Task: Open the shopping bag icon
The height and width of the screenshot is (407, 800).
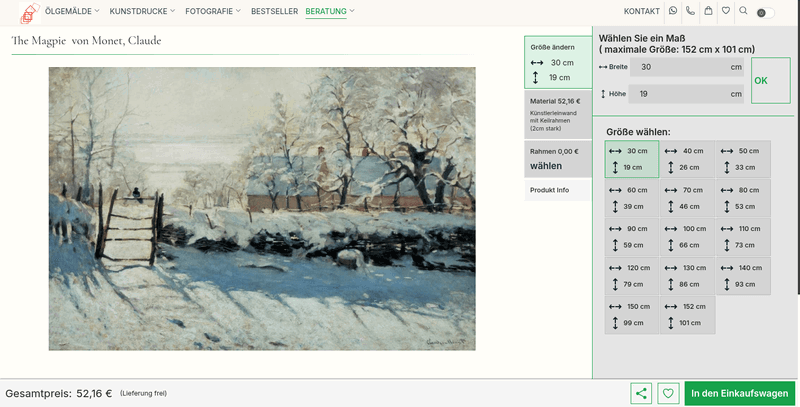Action: pos(708,11)
